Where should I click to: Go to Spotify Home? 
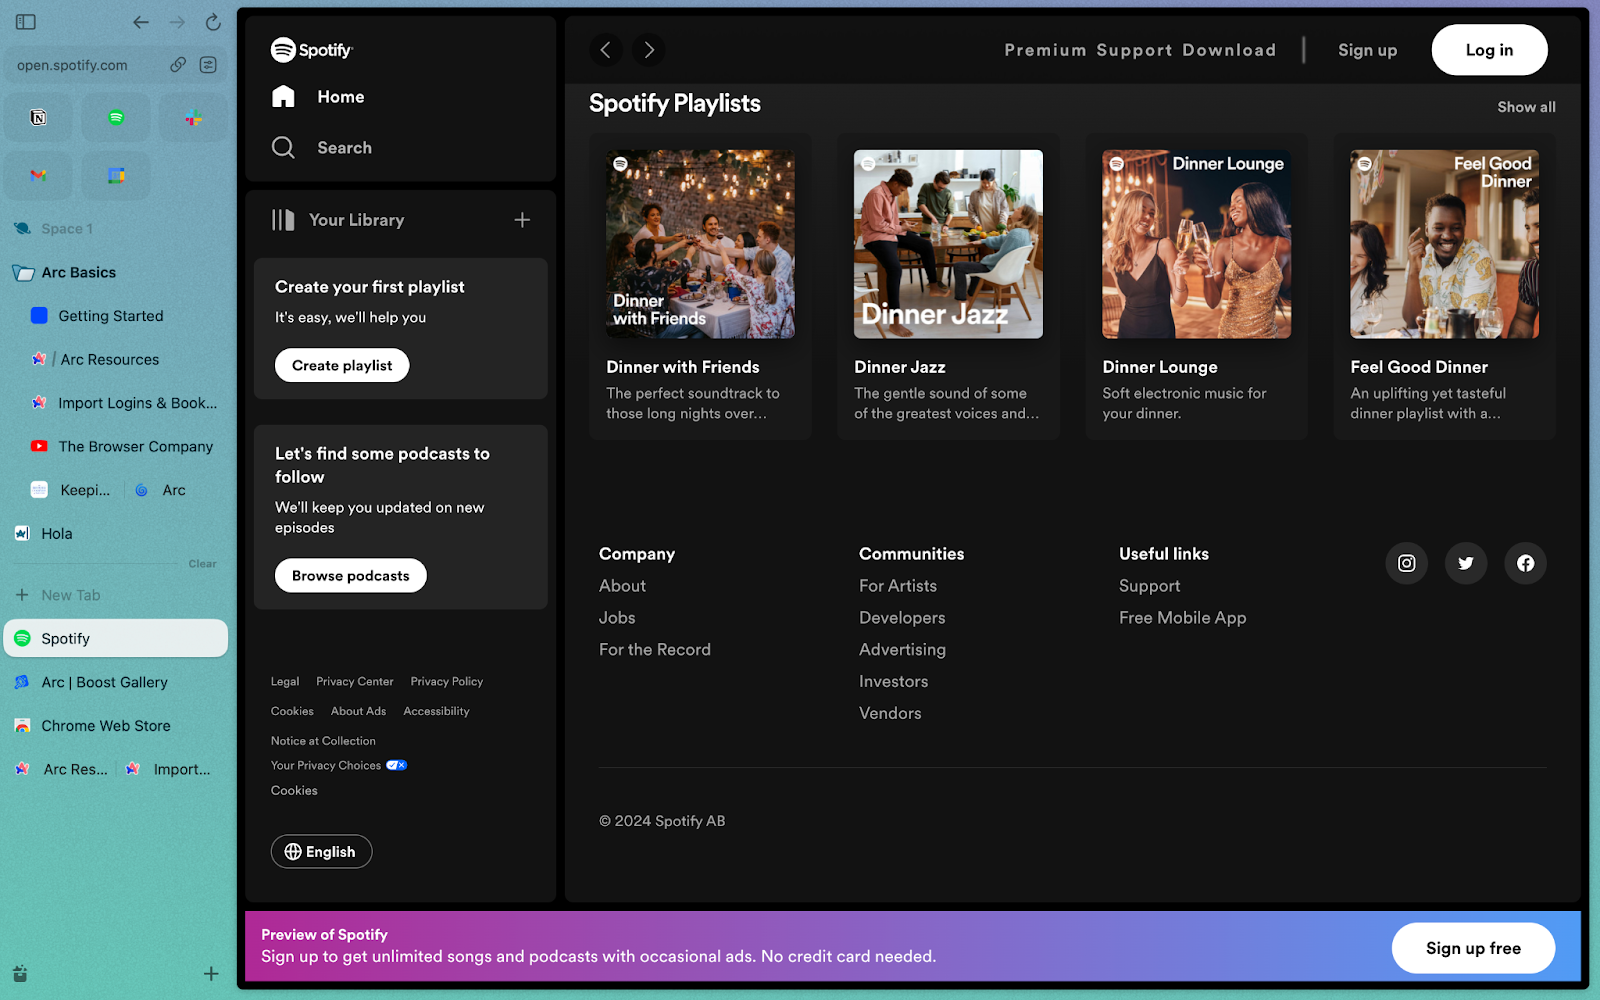pyautogui.click(x=318, y=97)
